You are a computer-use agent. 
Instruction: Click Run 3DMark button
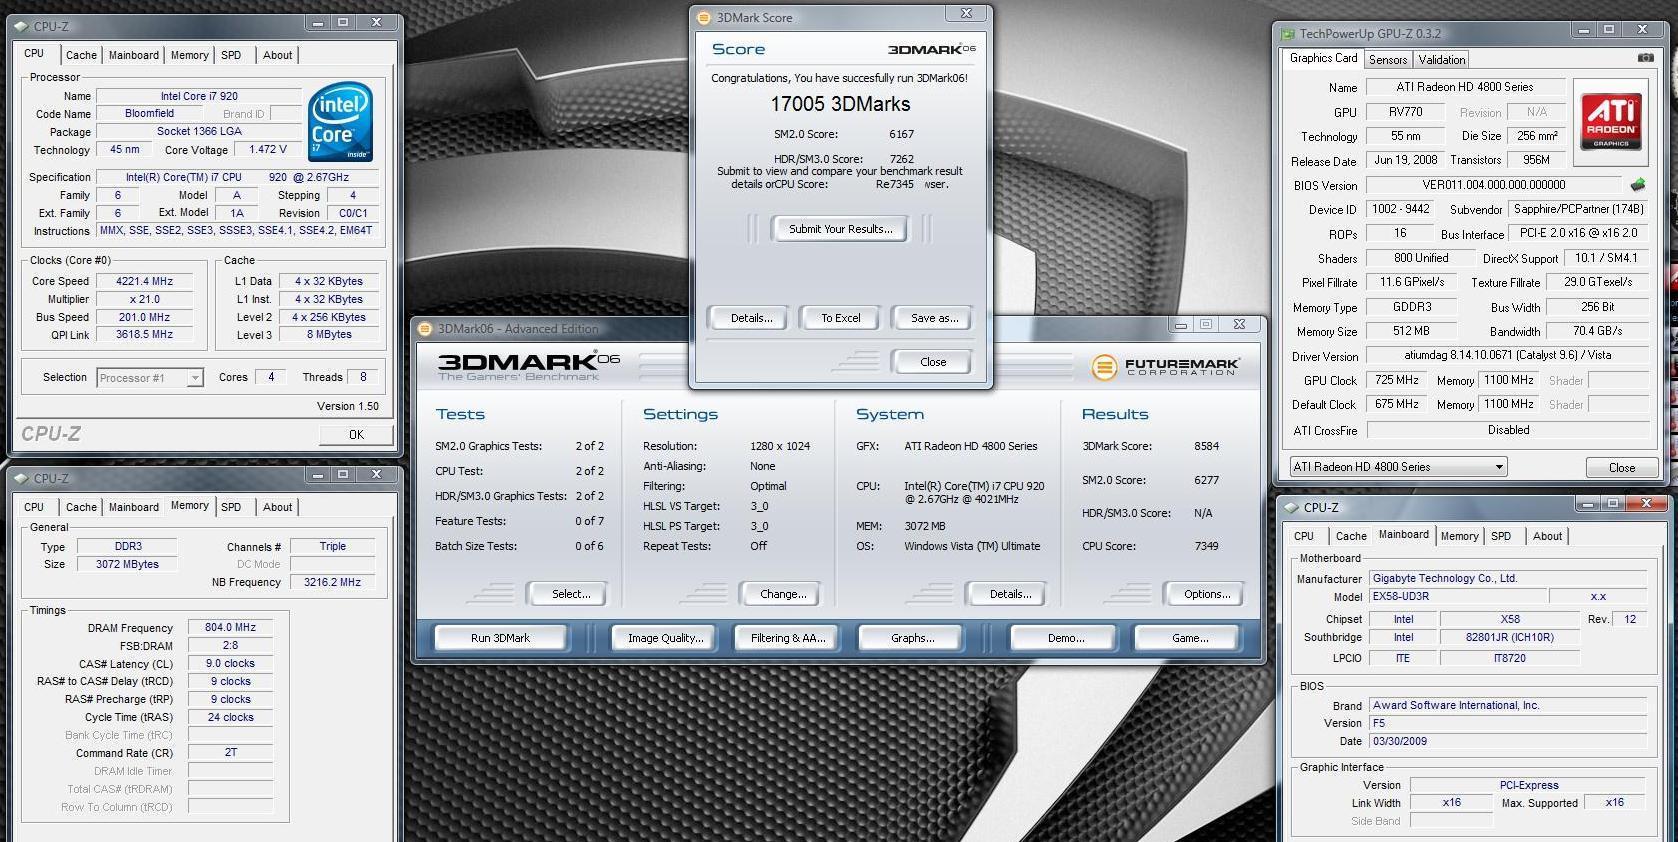500,638
